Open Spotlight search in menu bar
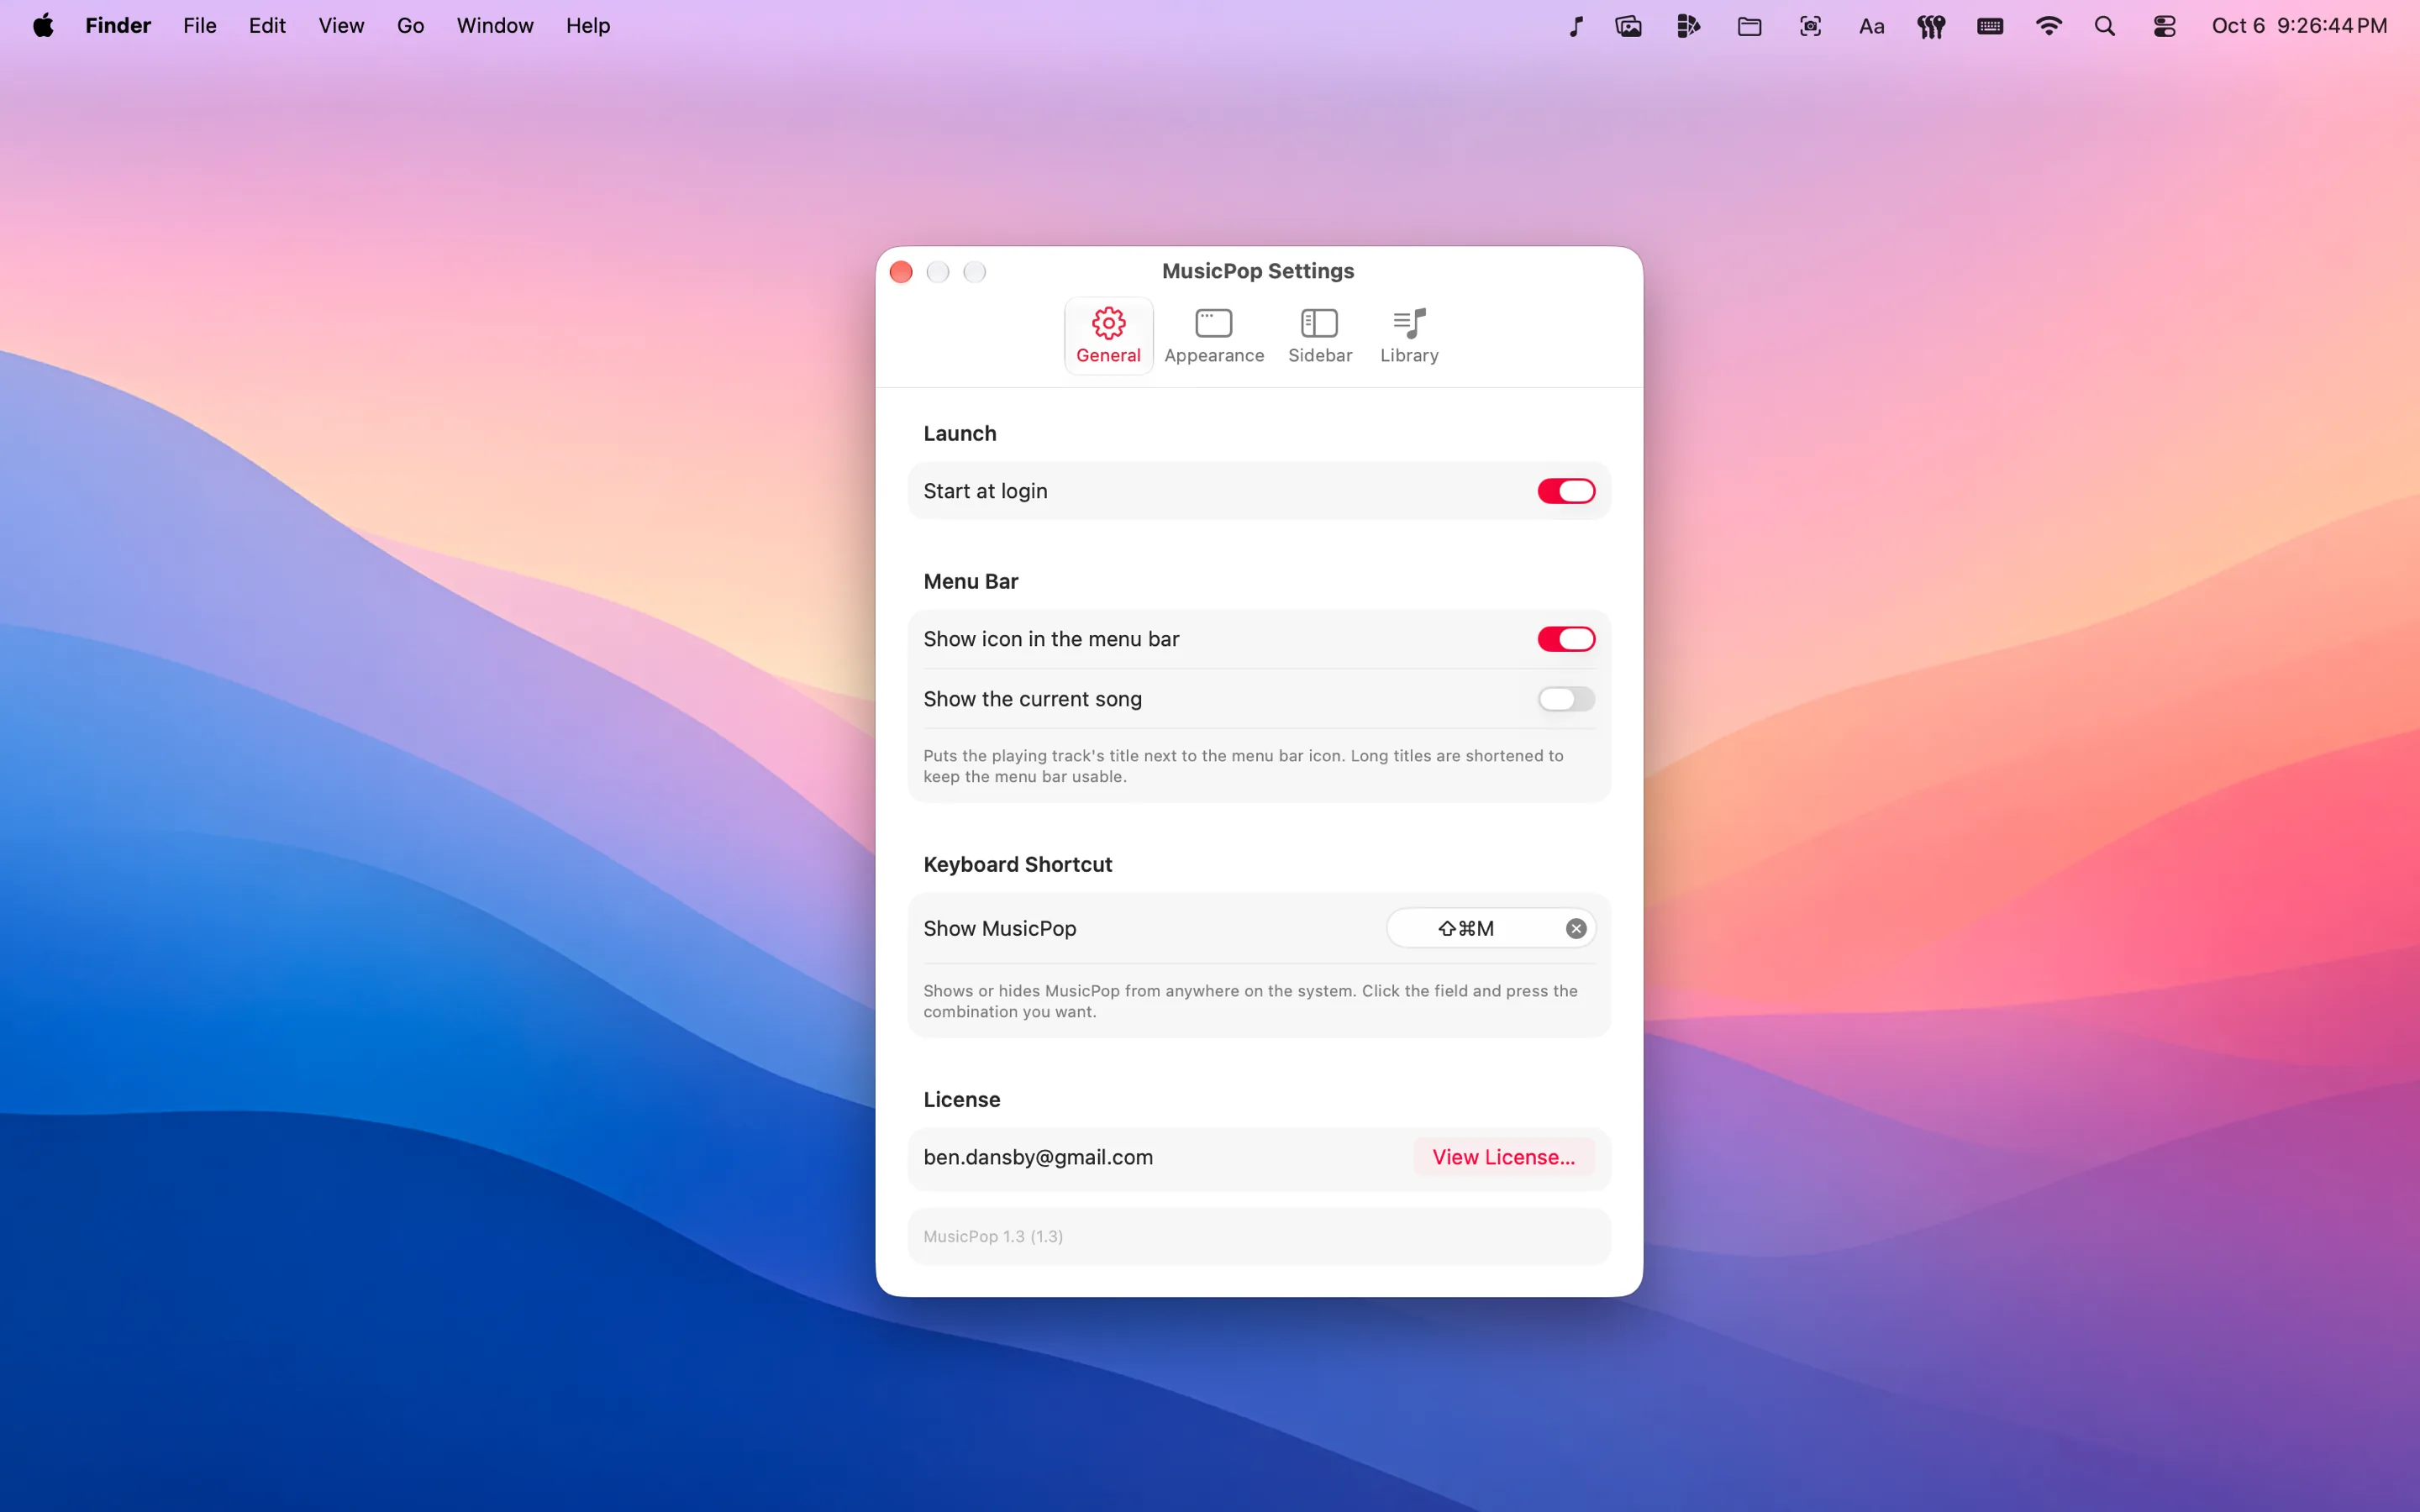The image size is (2420, 1512). 2105,26
